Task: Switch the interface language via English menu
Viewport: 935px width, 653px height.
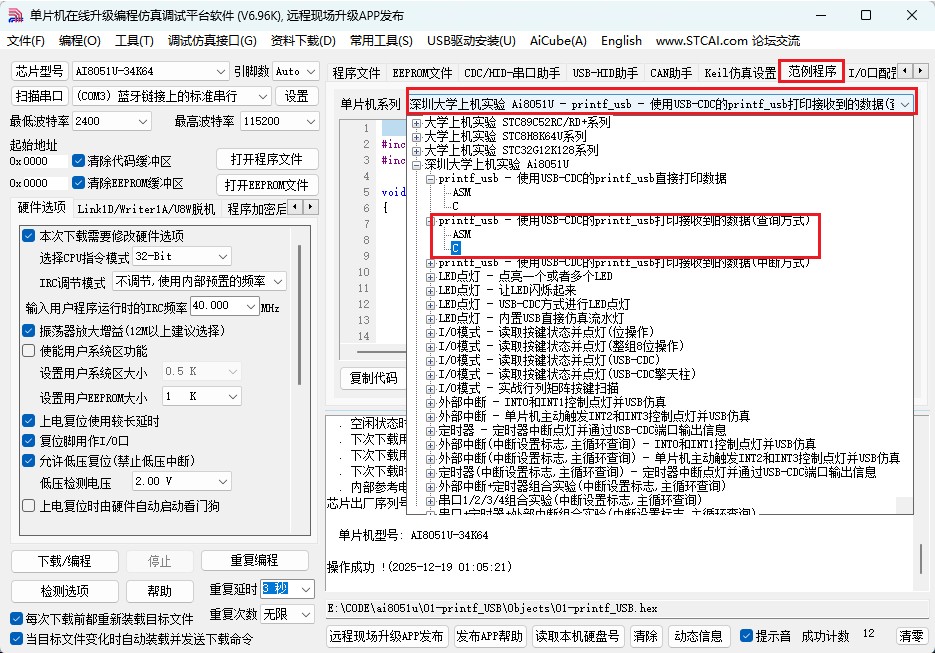Action: 621,41
